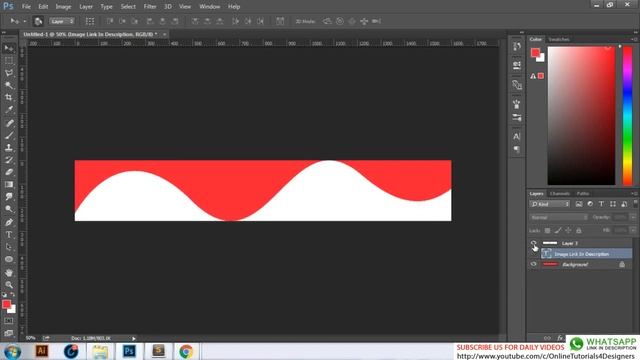This screenshot has height=360, width=640.
Task: Open the Layer menu
Action: coord(86,7)
